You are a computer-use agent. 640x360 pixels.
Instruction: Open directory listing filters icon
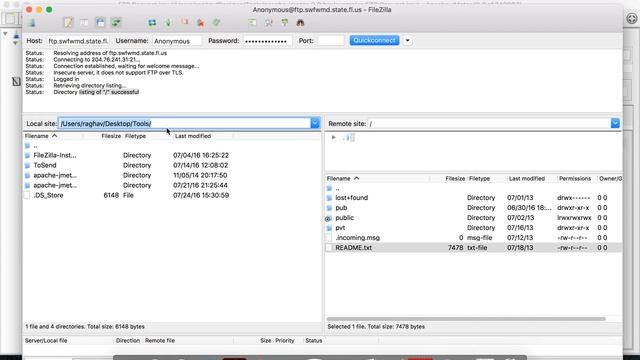coord(253,23)
